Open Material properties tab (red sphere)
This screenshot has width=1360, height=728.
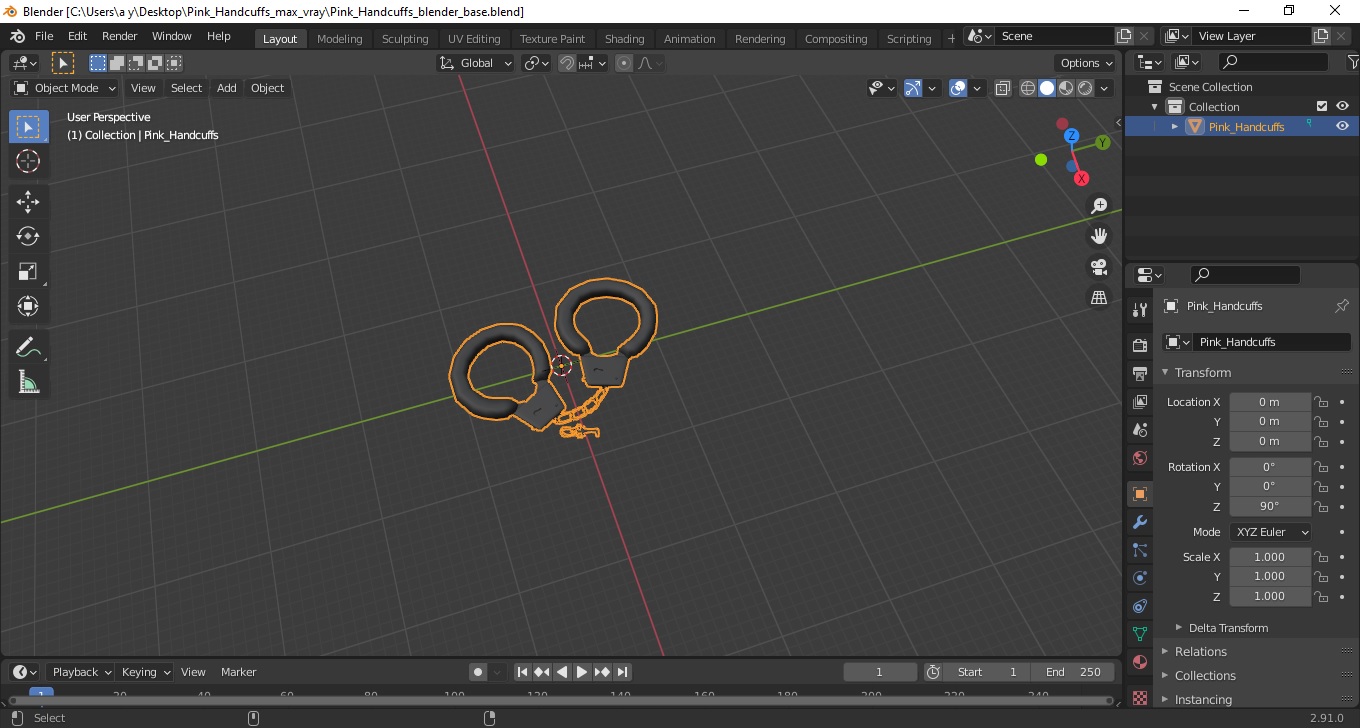[x=1140, y=662]
